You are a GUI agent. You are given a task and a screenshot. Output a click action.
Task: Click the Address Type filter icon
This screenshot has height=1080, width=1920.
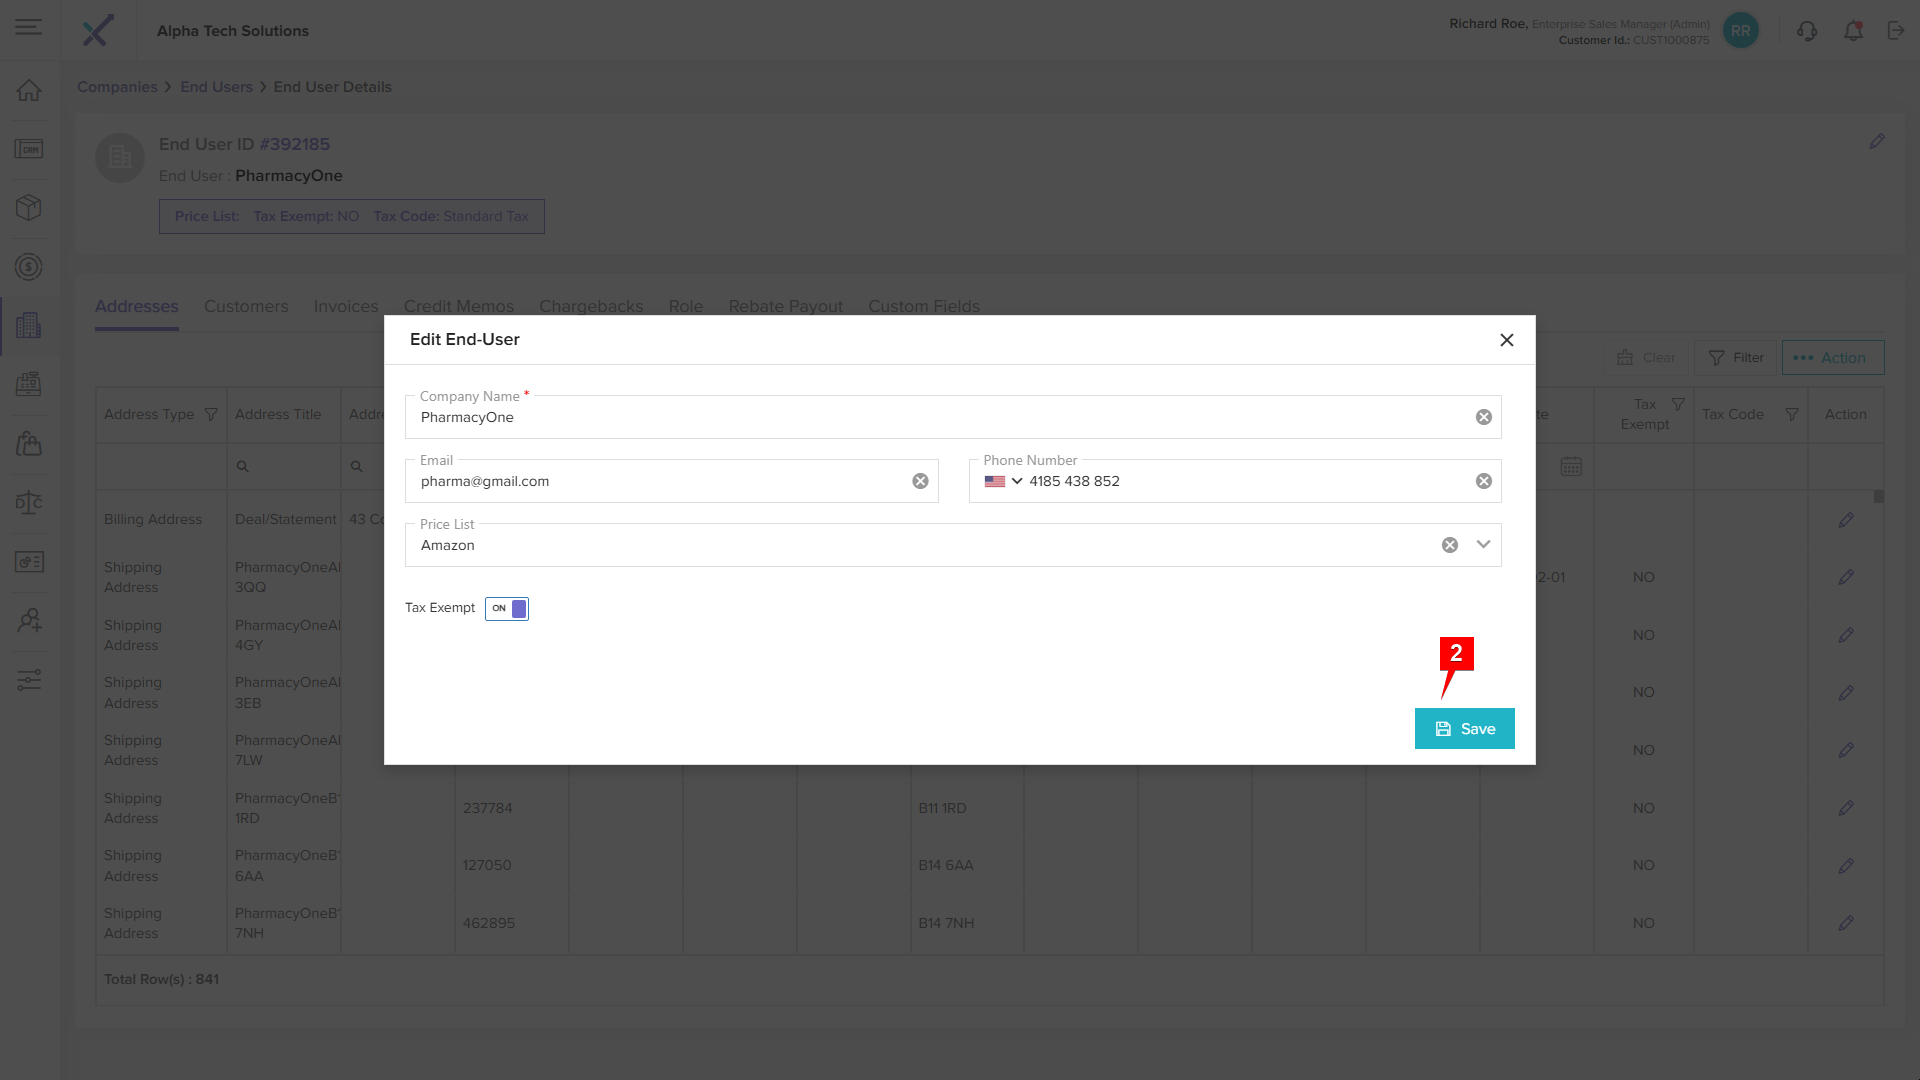tap(211, 415)
